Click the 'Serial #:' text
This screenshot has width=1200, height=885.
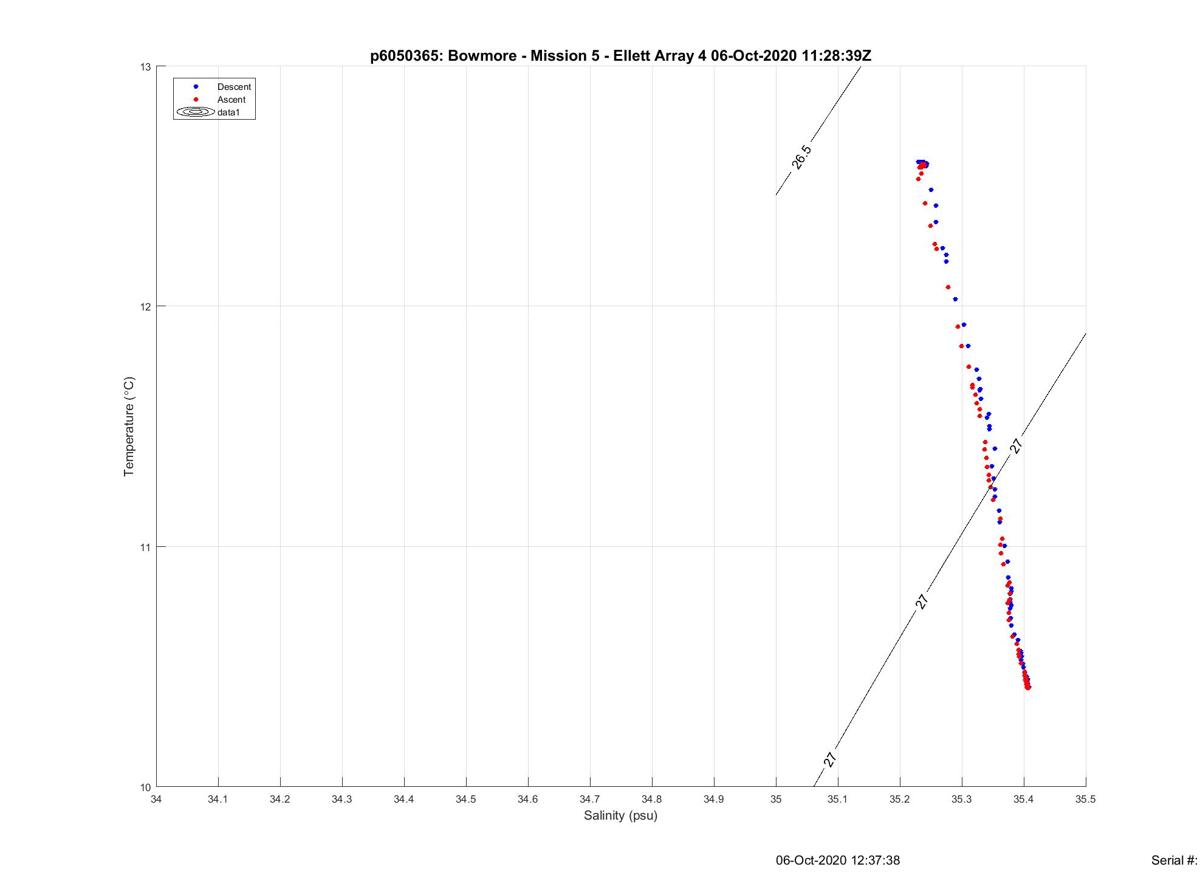[x=1174, y=860]
